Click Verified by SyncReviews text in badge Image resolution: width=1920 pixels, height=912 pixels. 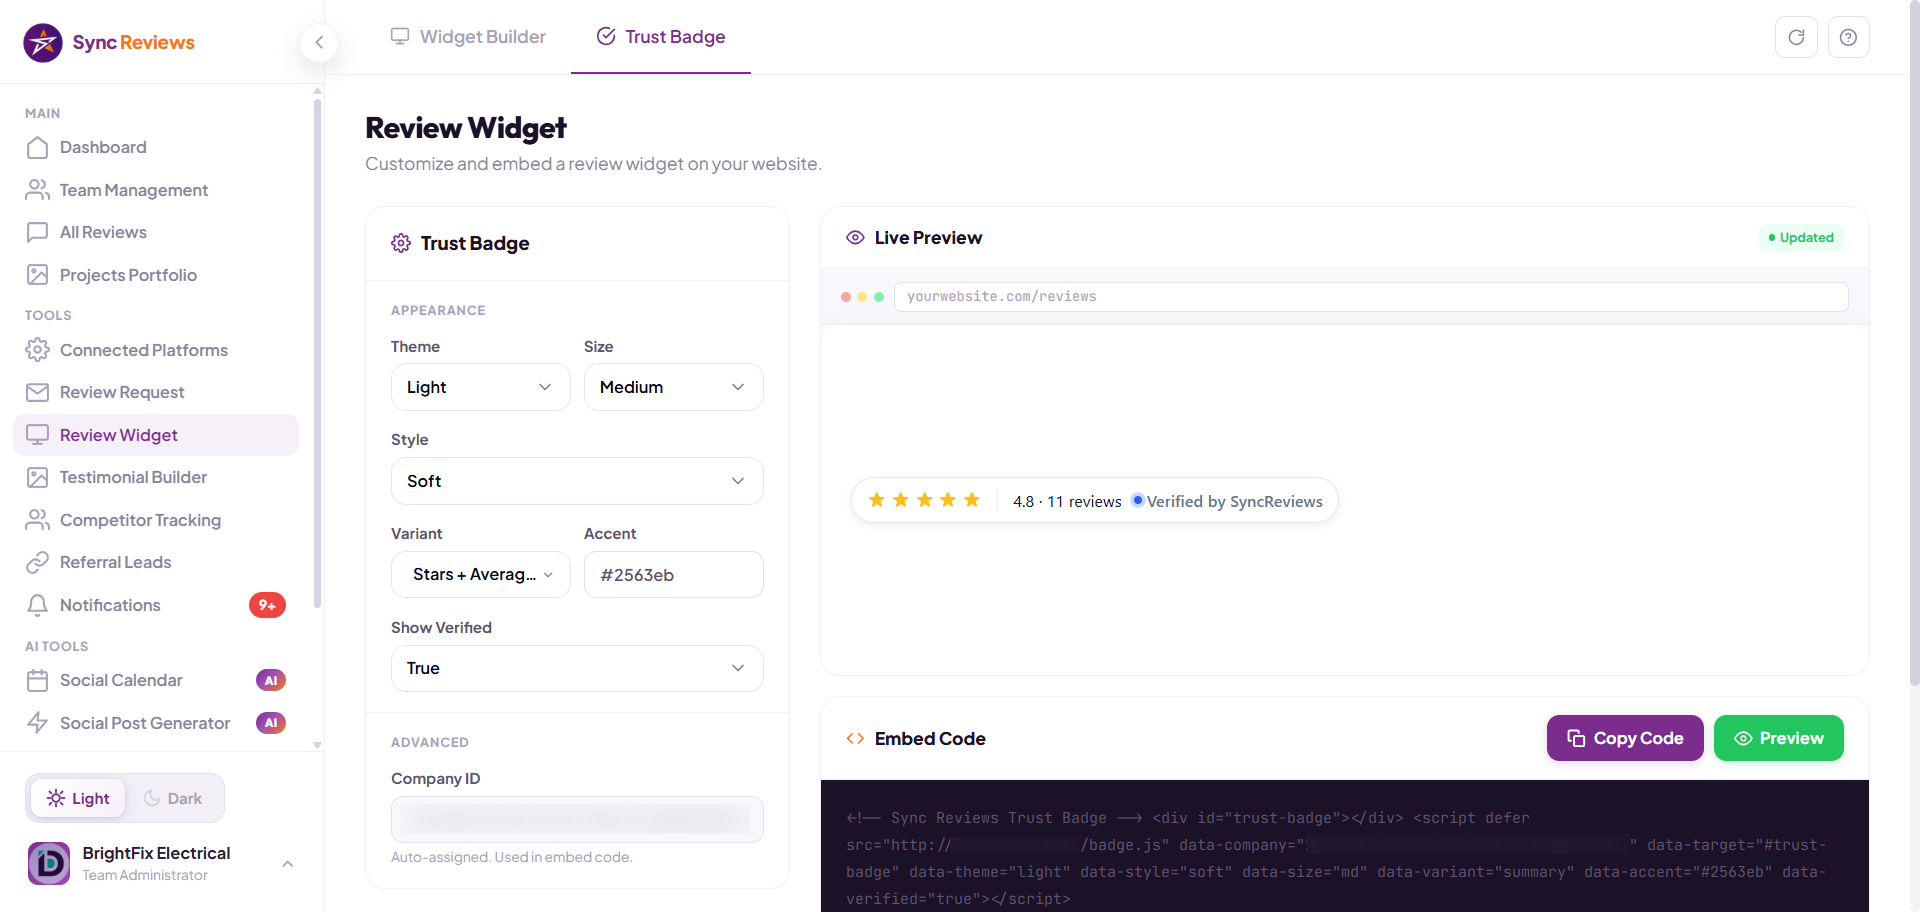click(1234, 501)
